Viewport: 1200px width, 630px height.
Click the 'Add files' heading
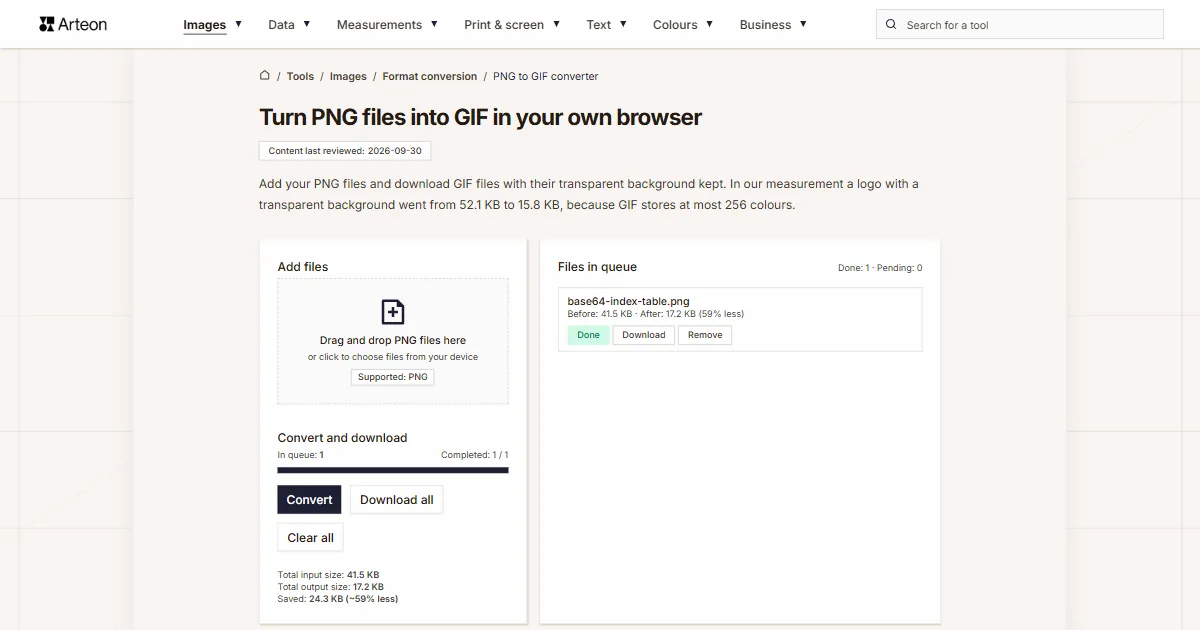pos(303,267)
